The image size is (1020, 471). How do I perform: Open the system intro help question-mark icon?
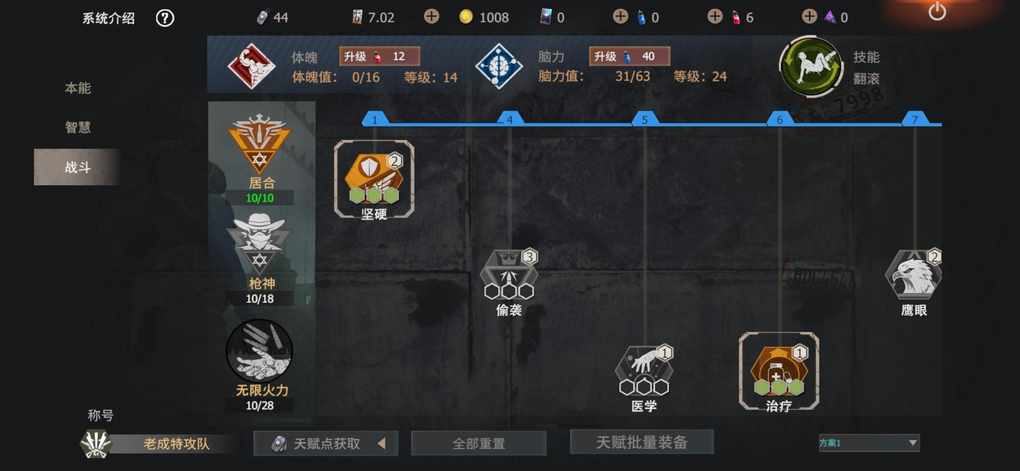coord(165,18)
